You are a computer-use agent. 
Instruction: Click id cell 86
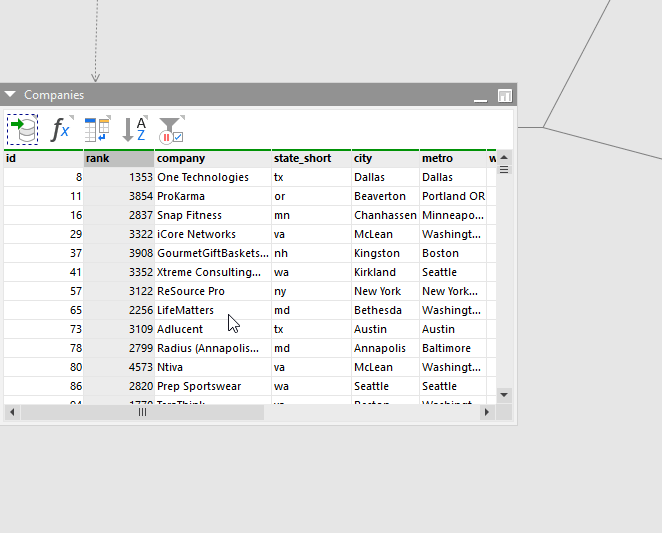(43, 386)
